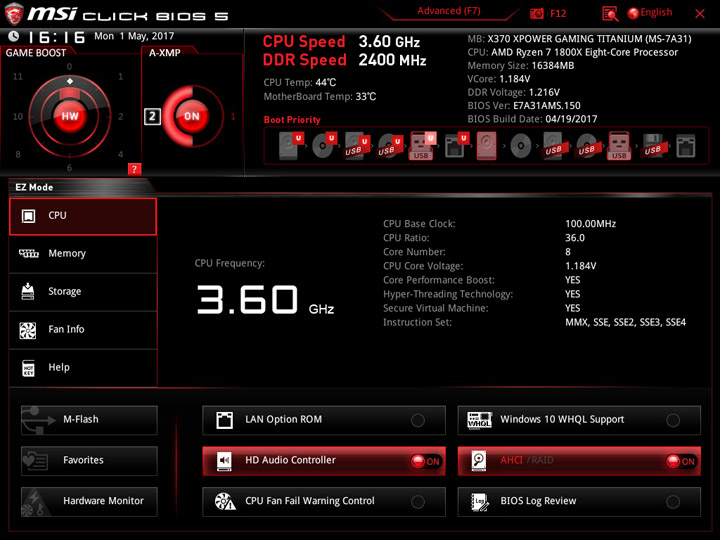Open the Memory section
The image size is (720, 540).
pos(83,254)
